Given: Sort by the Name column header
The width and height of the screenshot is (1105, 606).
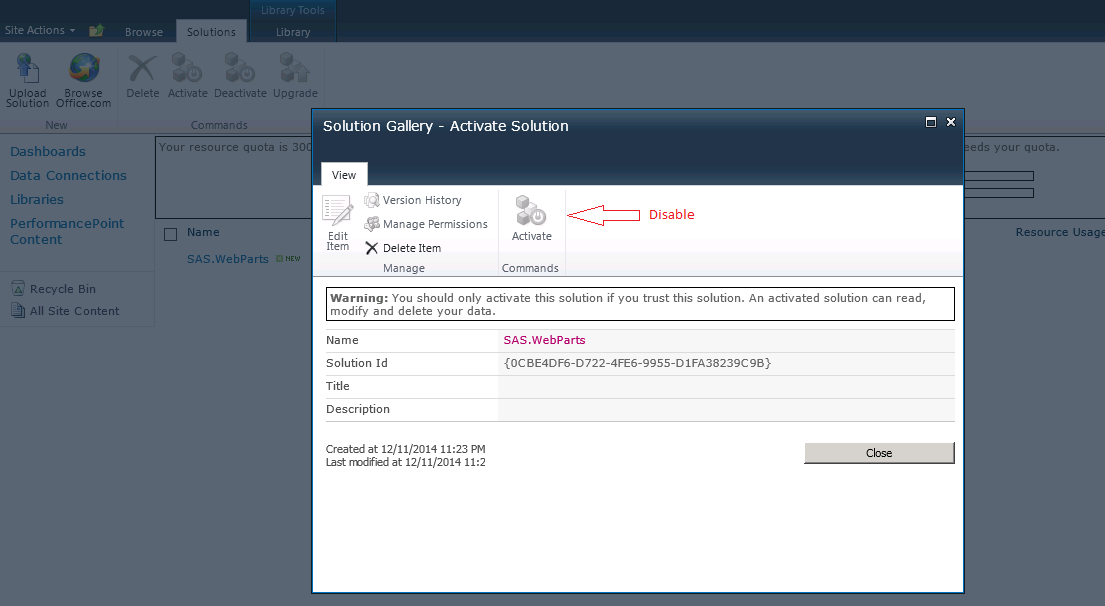Looking at the screenshot, I should point(203,232).
